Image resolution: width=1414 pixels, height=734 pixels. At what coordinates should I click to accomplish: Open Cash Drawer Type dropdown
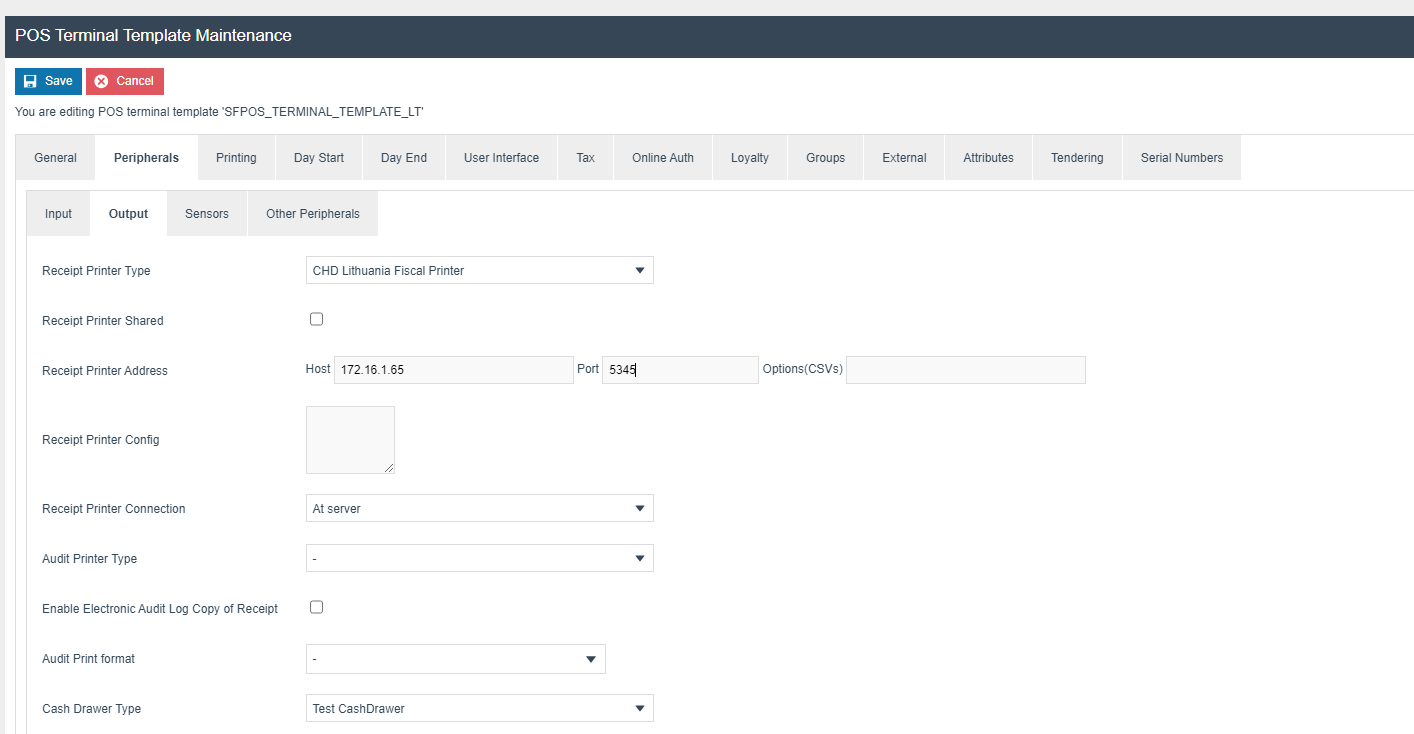(x=479, y=709)
